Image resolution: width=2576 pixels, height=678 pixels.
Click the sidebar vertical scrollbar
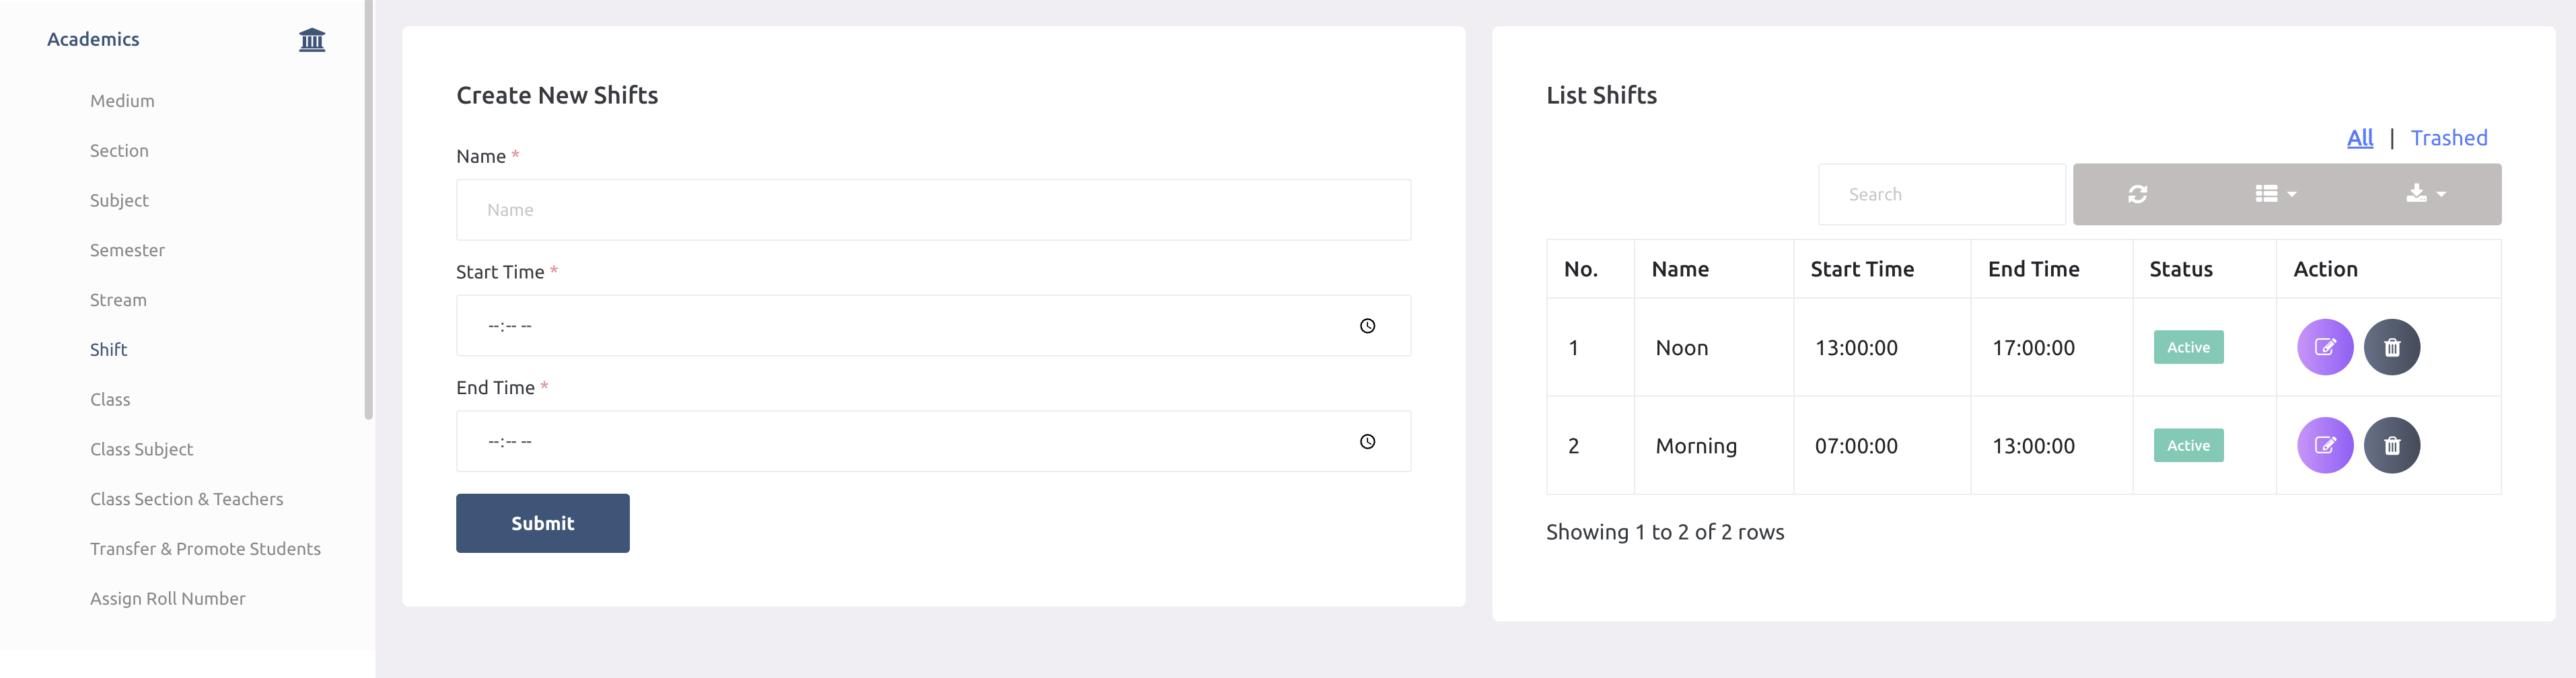point(368,210)
